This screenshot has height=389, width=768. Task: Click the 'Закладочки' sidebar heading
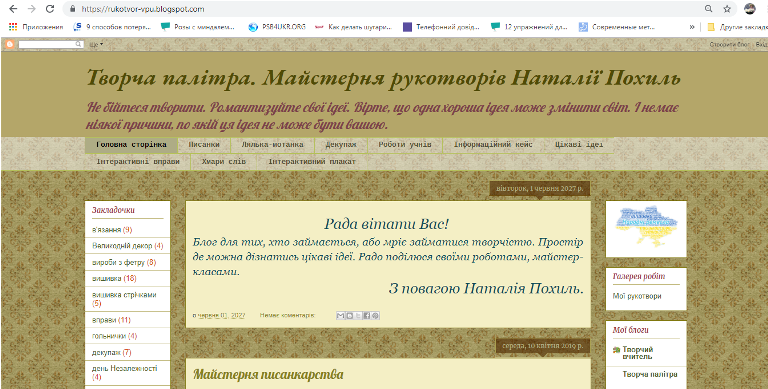pos(113,210)
